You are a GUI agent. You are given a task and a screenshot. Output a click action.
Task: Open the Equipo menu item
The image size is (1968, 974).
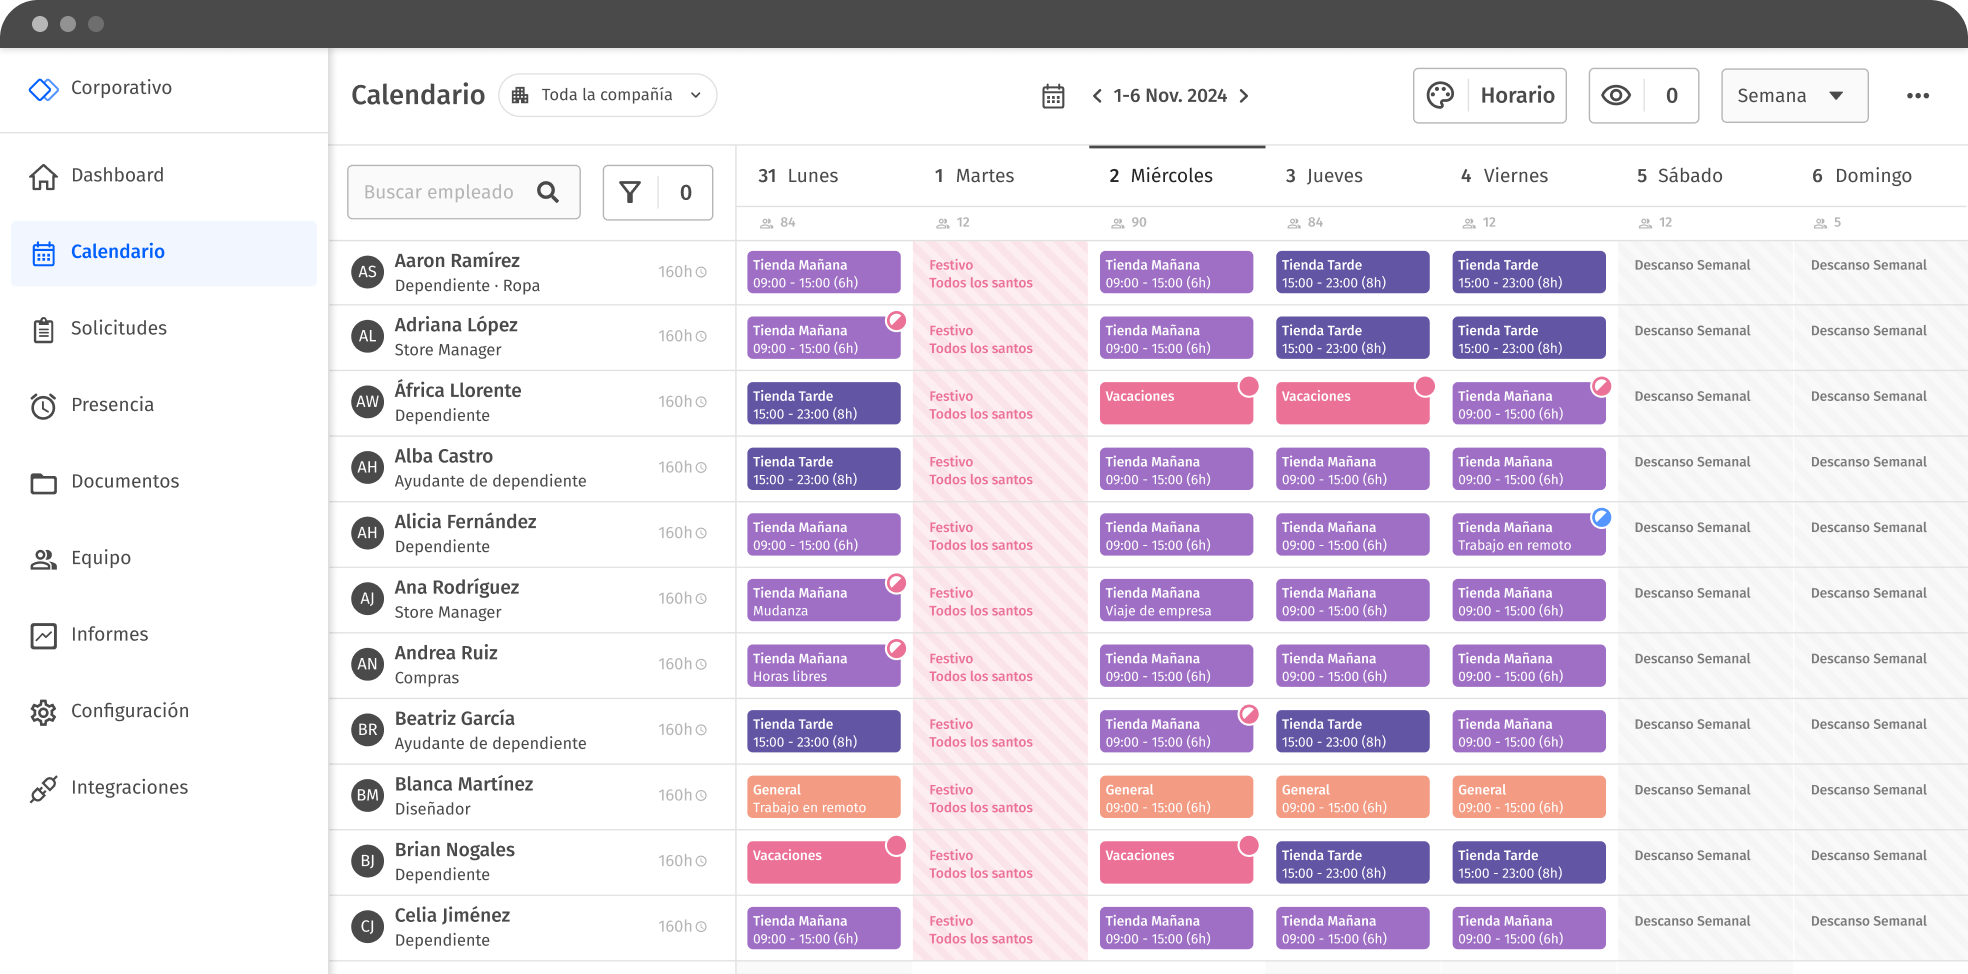pos(100,558)
